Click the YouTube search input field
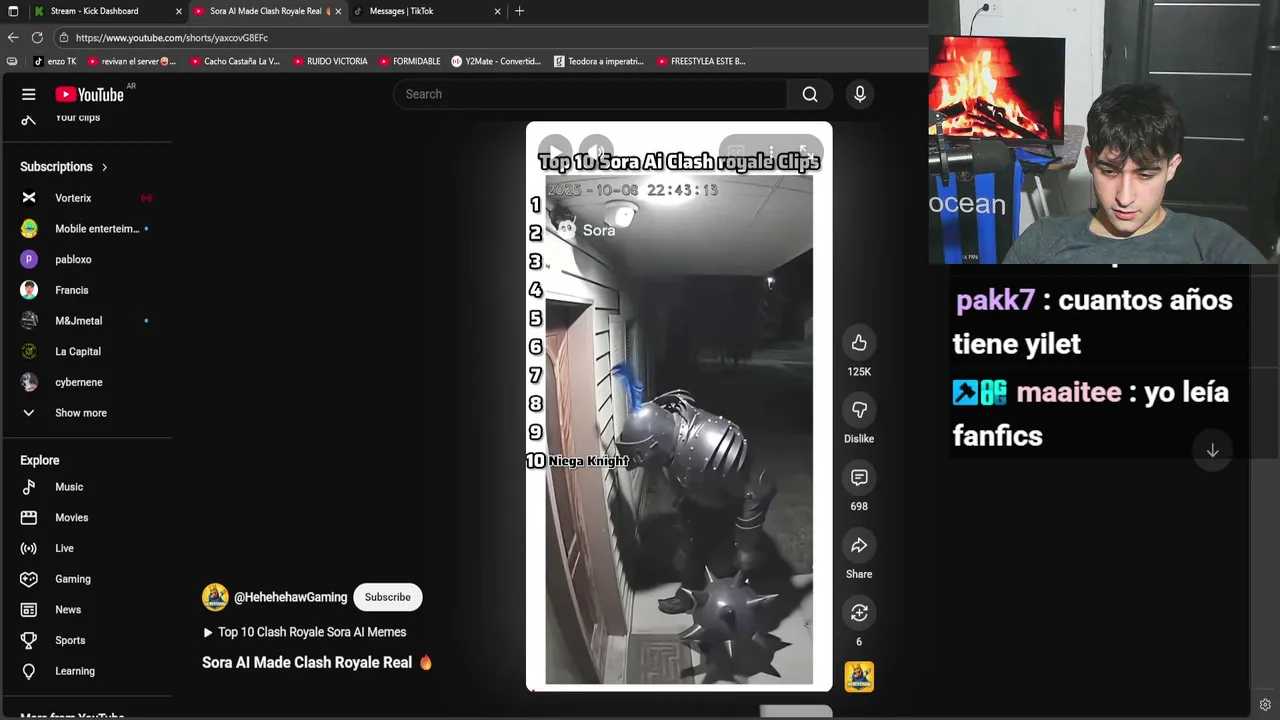This screenshot has width=1280, height=720. (590, 94)
